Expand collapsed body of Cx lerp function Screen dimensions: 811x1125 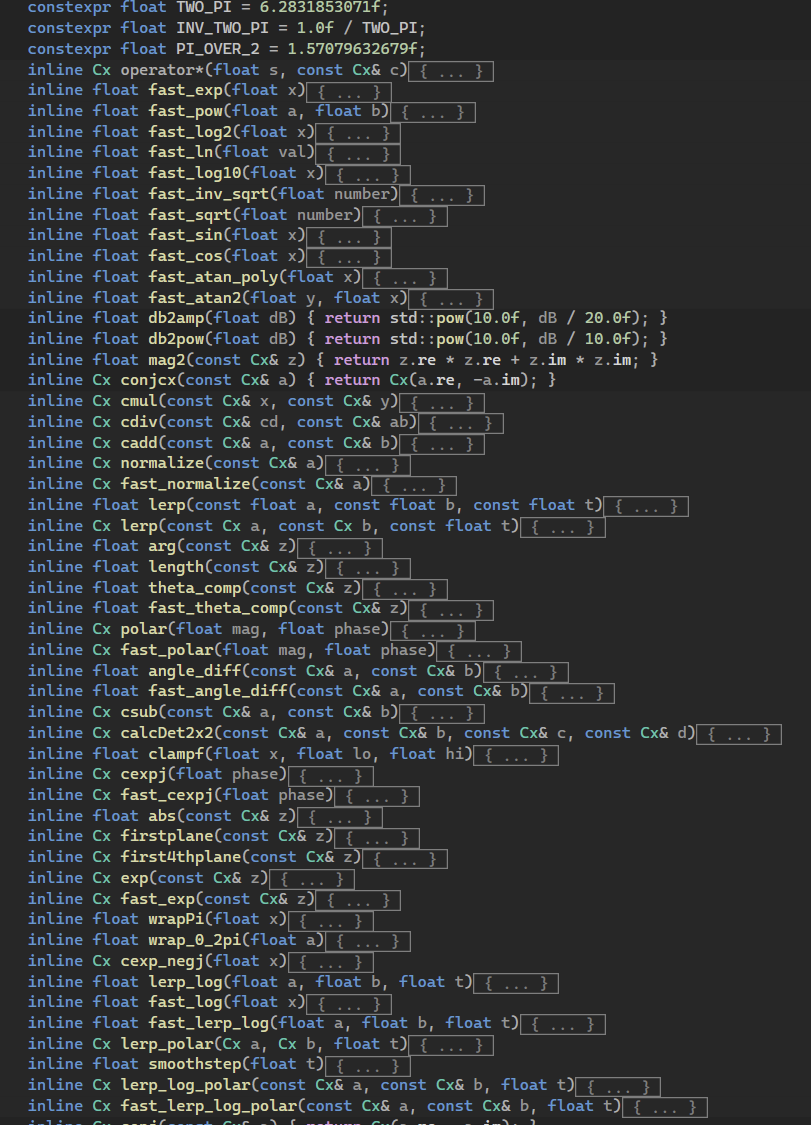[563, 527]
